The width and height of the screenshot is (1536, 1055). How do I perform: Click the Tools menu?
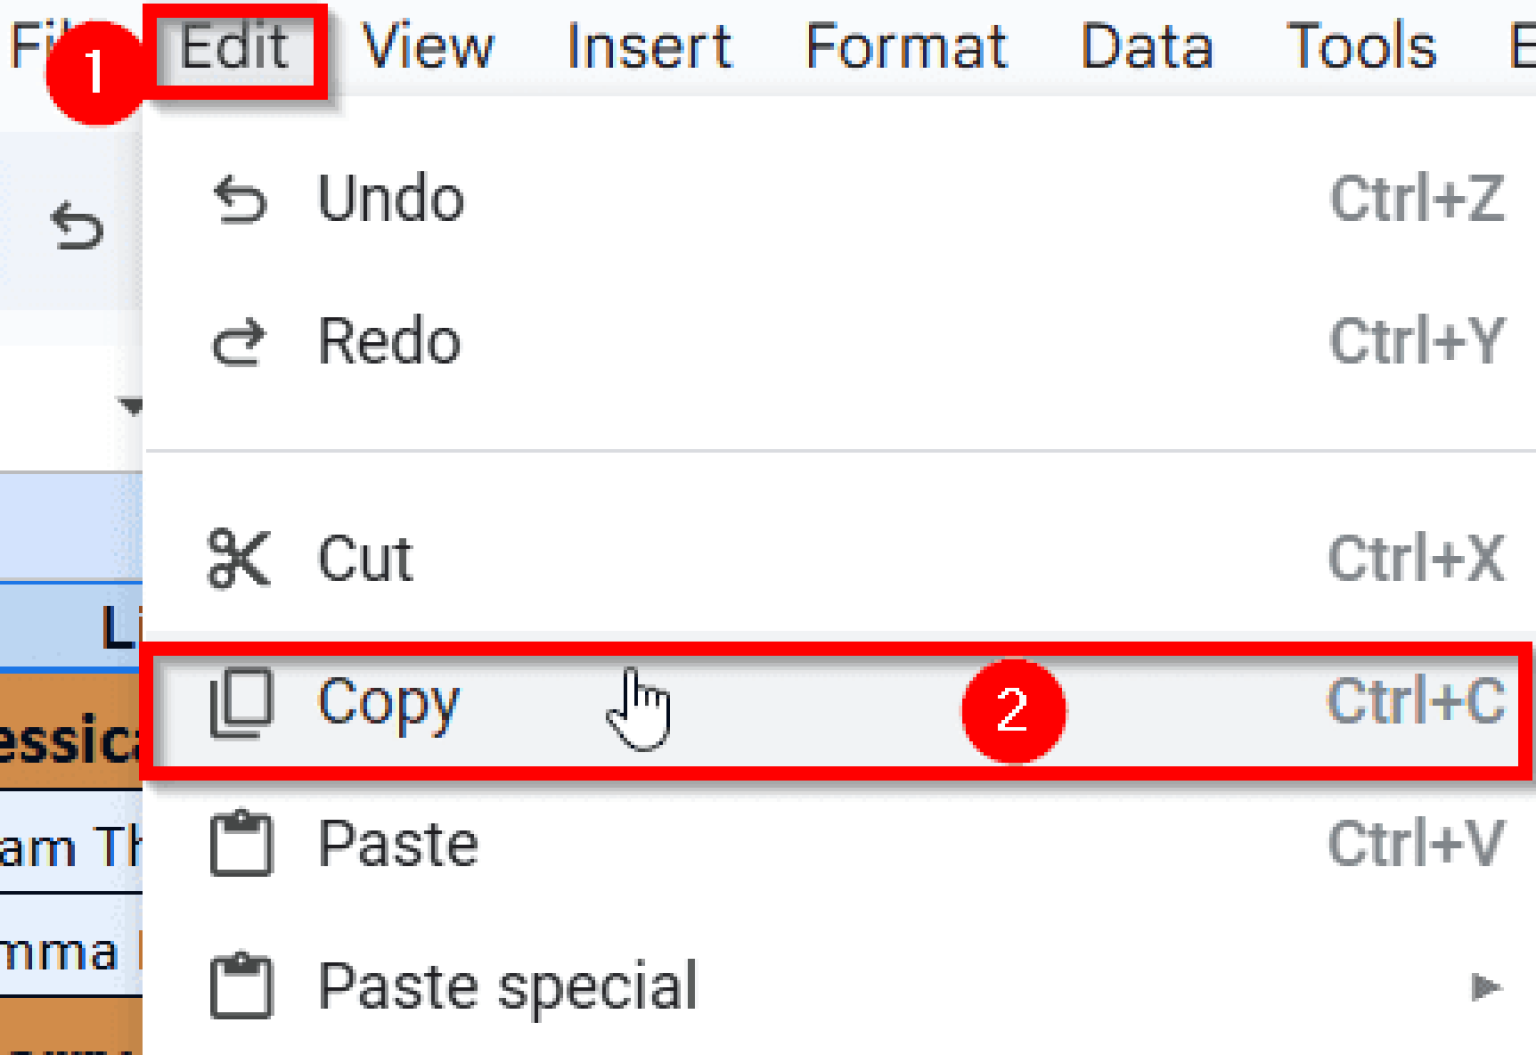1361,47
